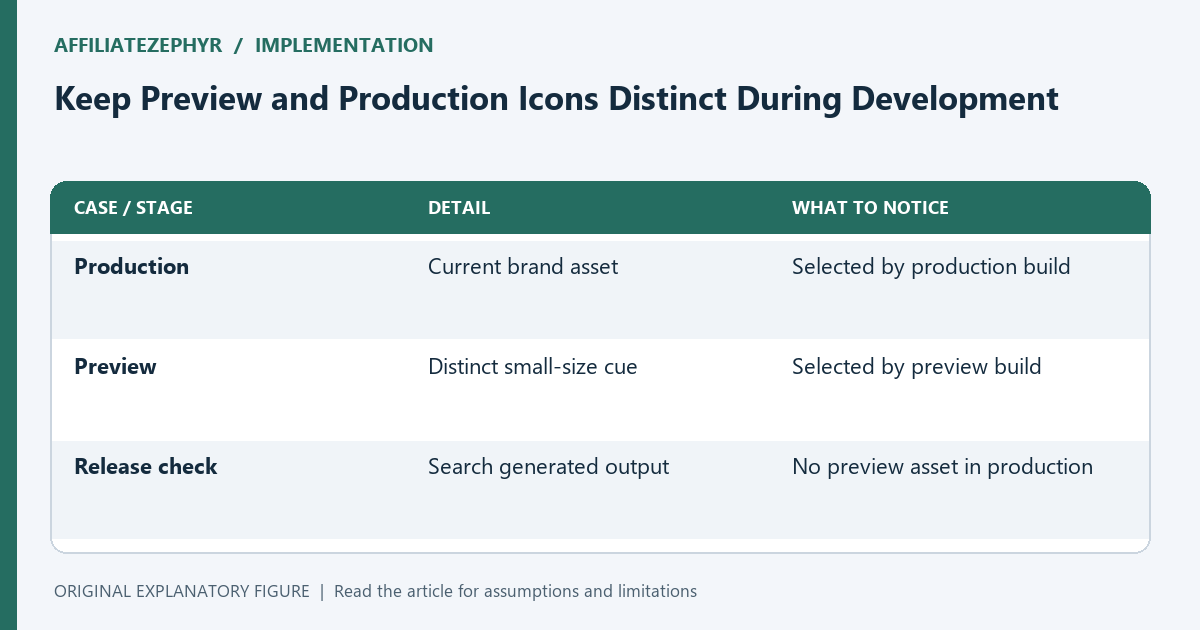Select the WHAT TO NOTICE column header
Image resolution: width=1200 pixels, height=630 pixels.
click(x=870, y=208)
